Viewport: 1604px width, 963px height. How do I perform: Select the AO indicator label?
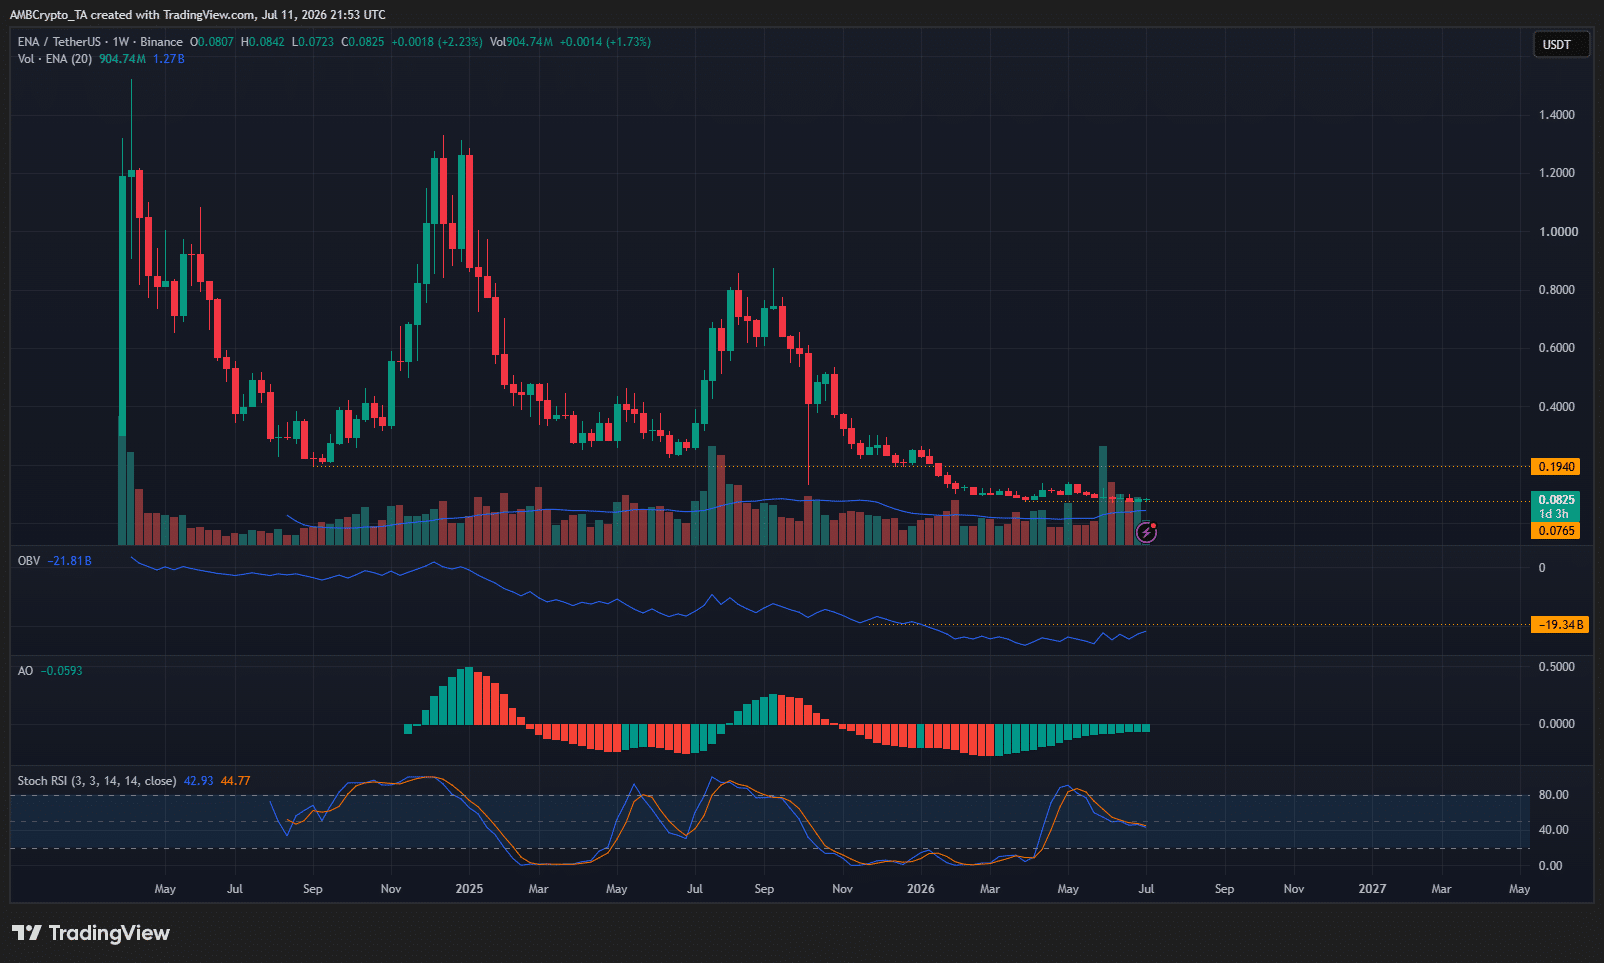(25, 671)
